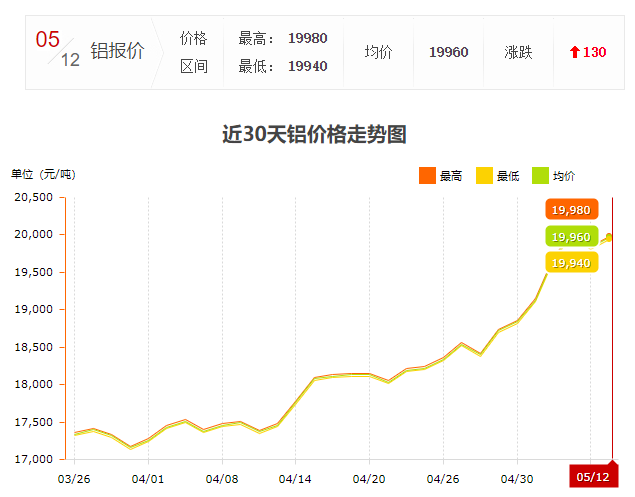Click the 均价 value 19960
Viewport: 635px width, 497px height.
[448, 52]
